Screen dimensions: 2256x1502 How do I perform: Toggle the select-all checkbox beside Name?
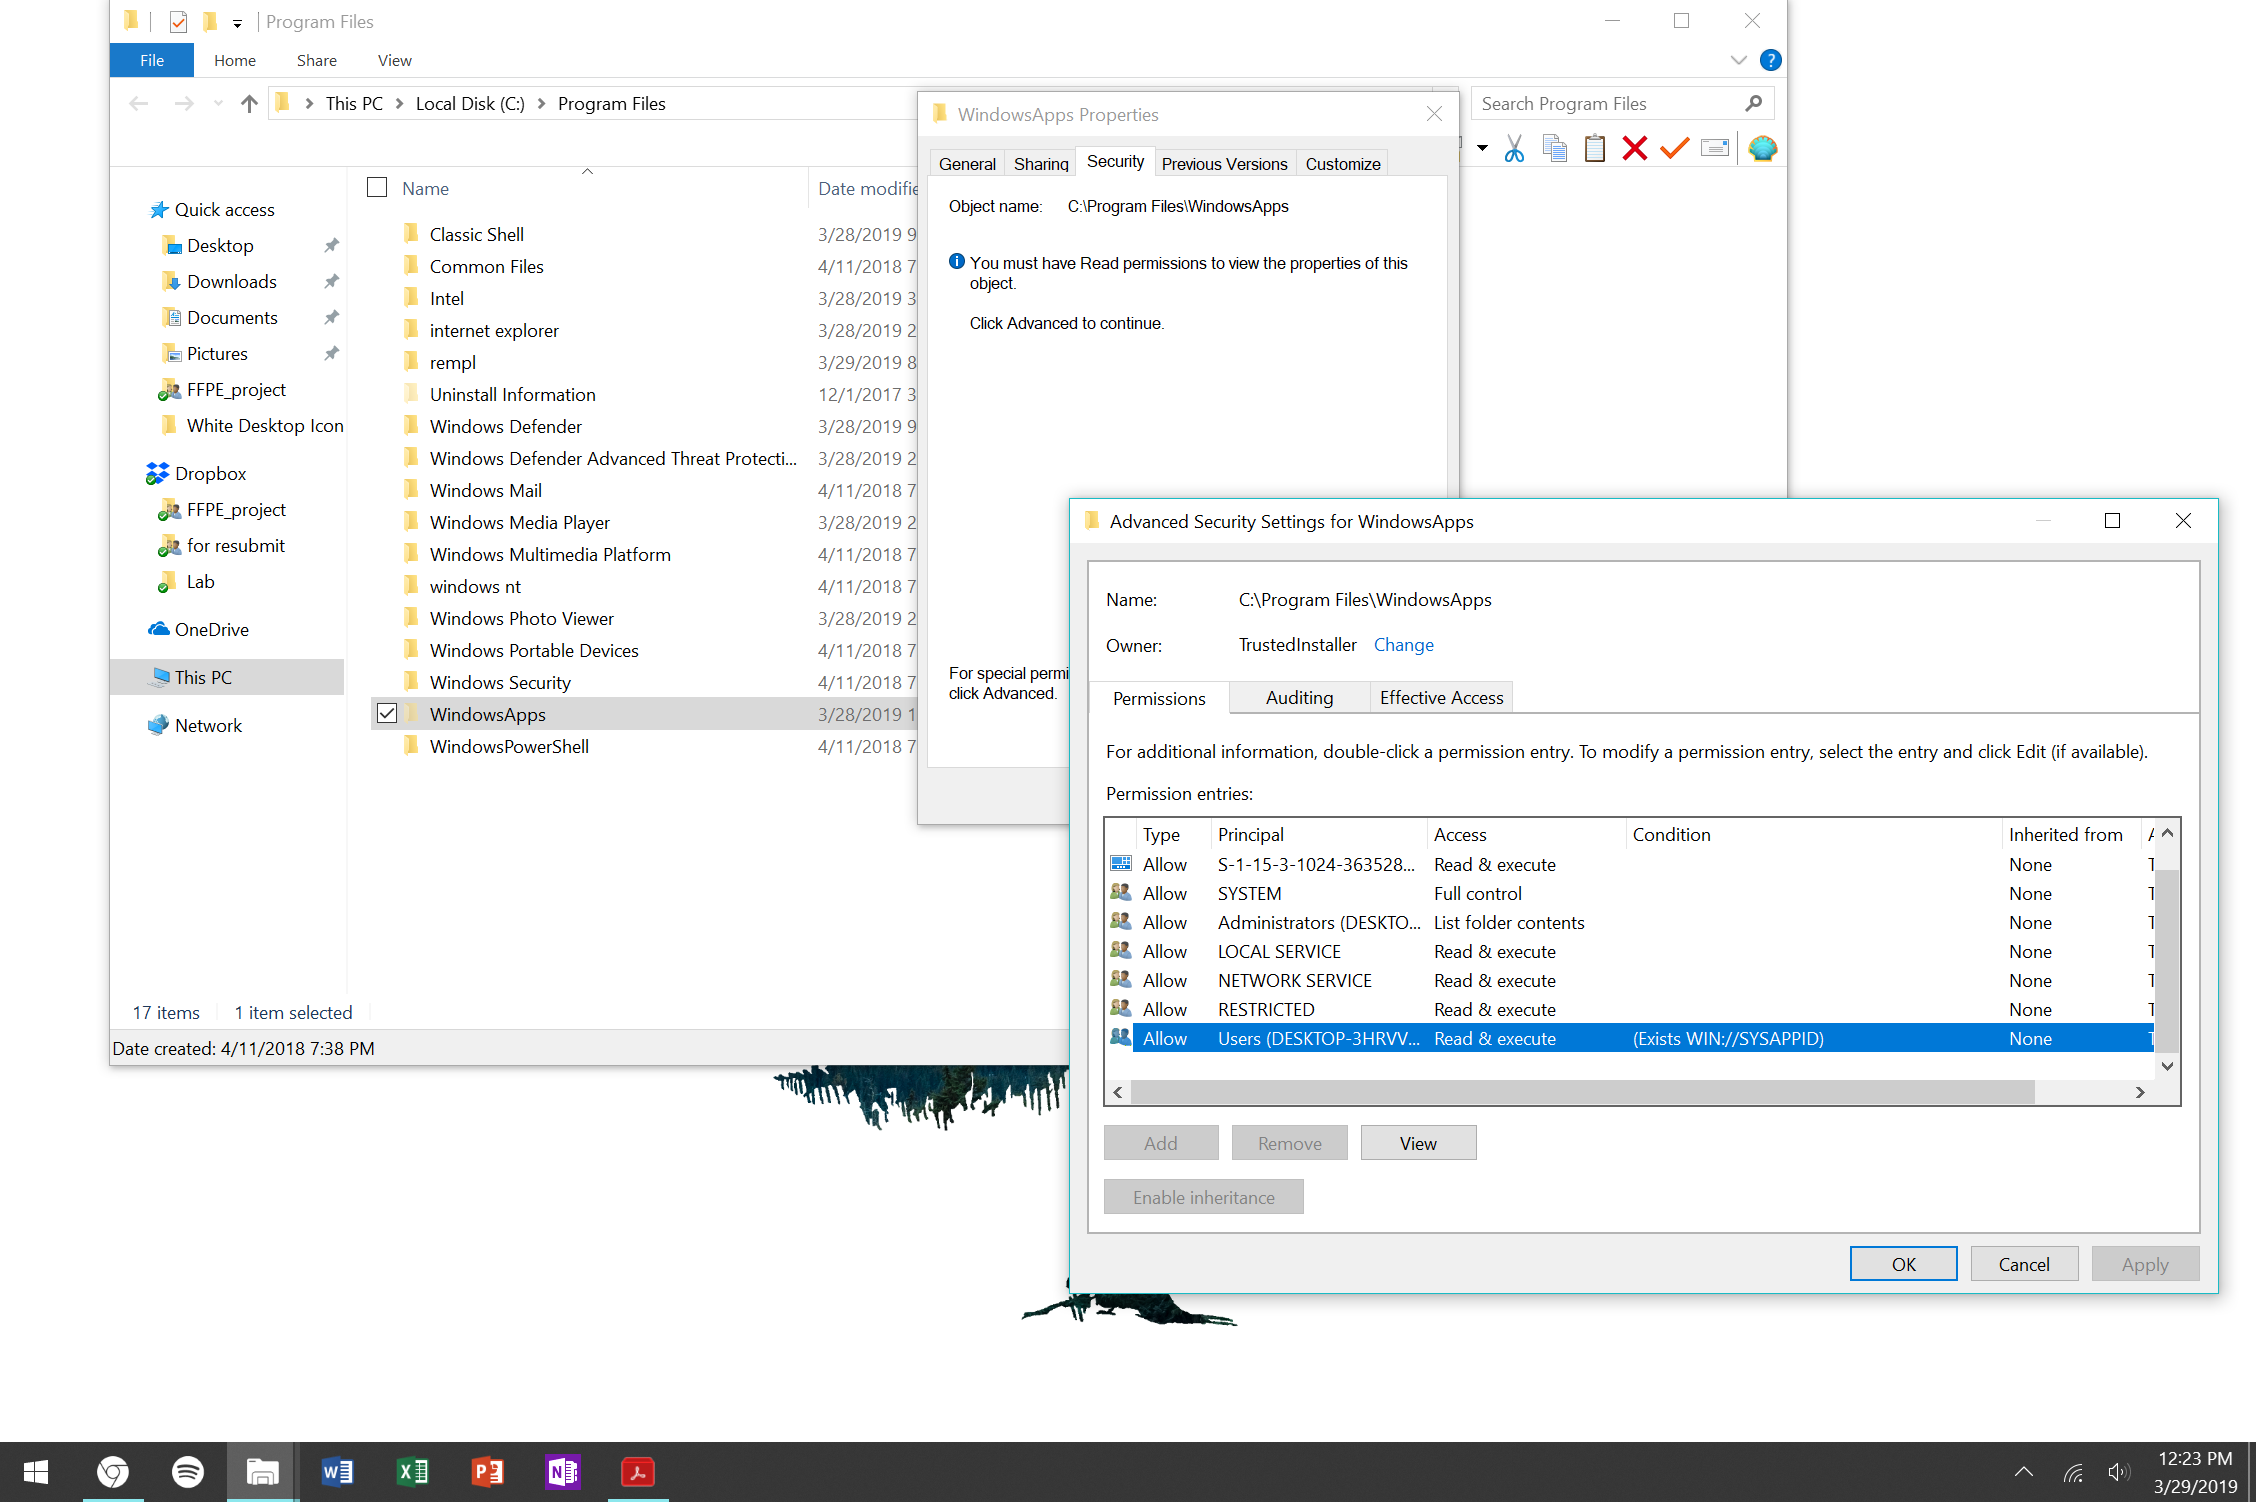(x=377, y=188)
